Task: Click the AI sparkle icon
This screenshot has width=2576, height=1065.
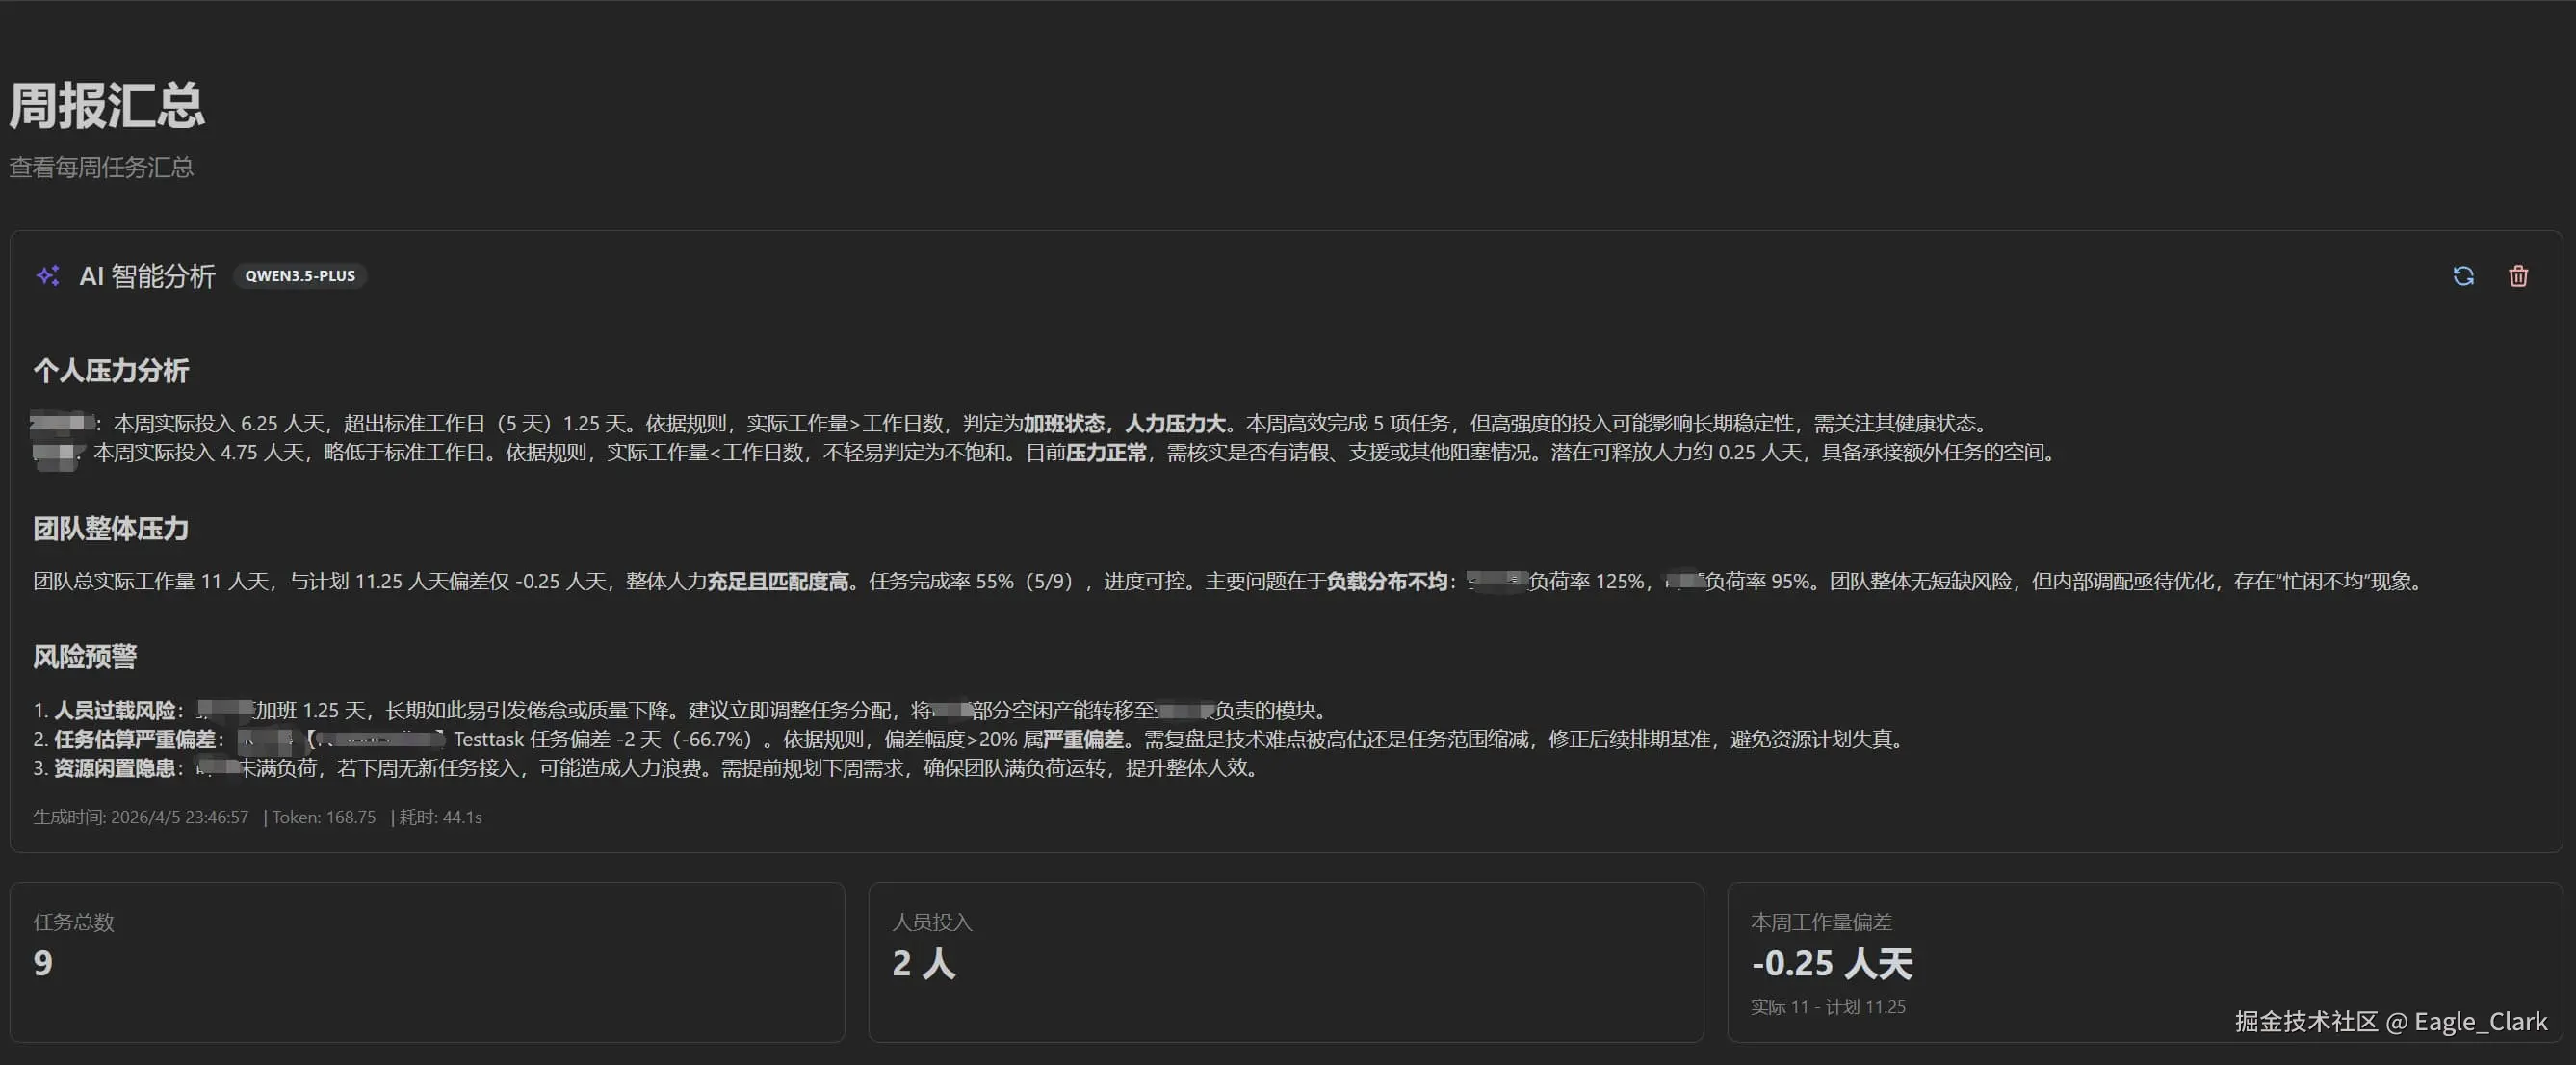Action: point(48,276)
